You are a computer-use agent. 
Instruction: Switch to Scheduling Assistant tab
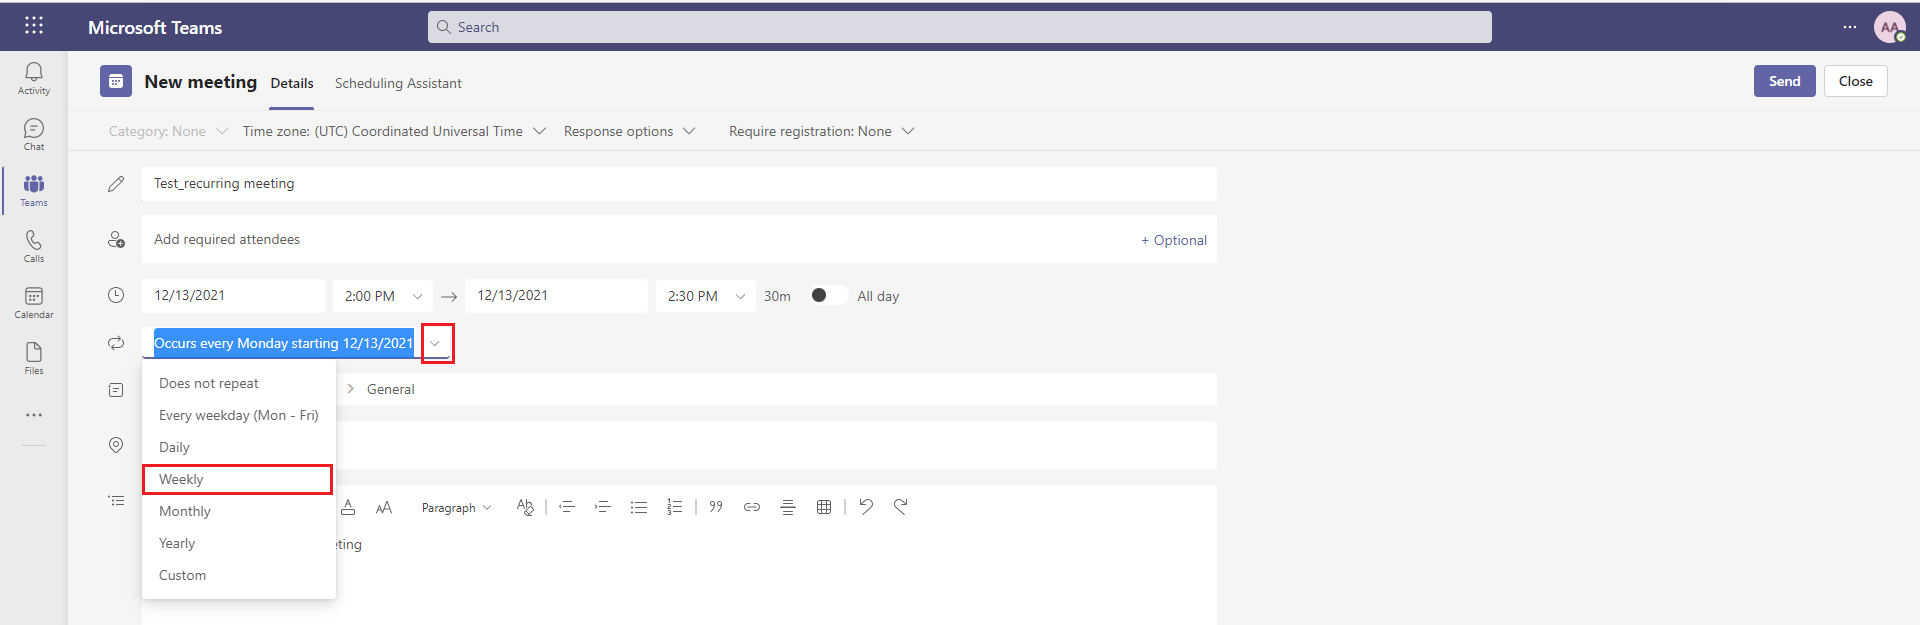tap(398, 83)
